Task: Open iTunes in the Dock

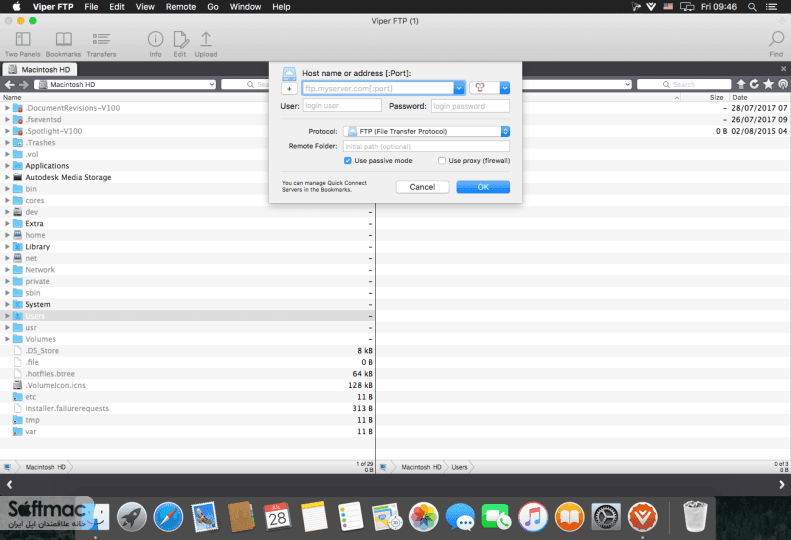Action: click(x=533, y=517)
